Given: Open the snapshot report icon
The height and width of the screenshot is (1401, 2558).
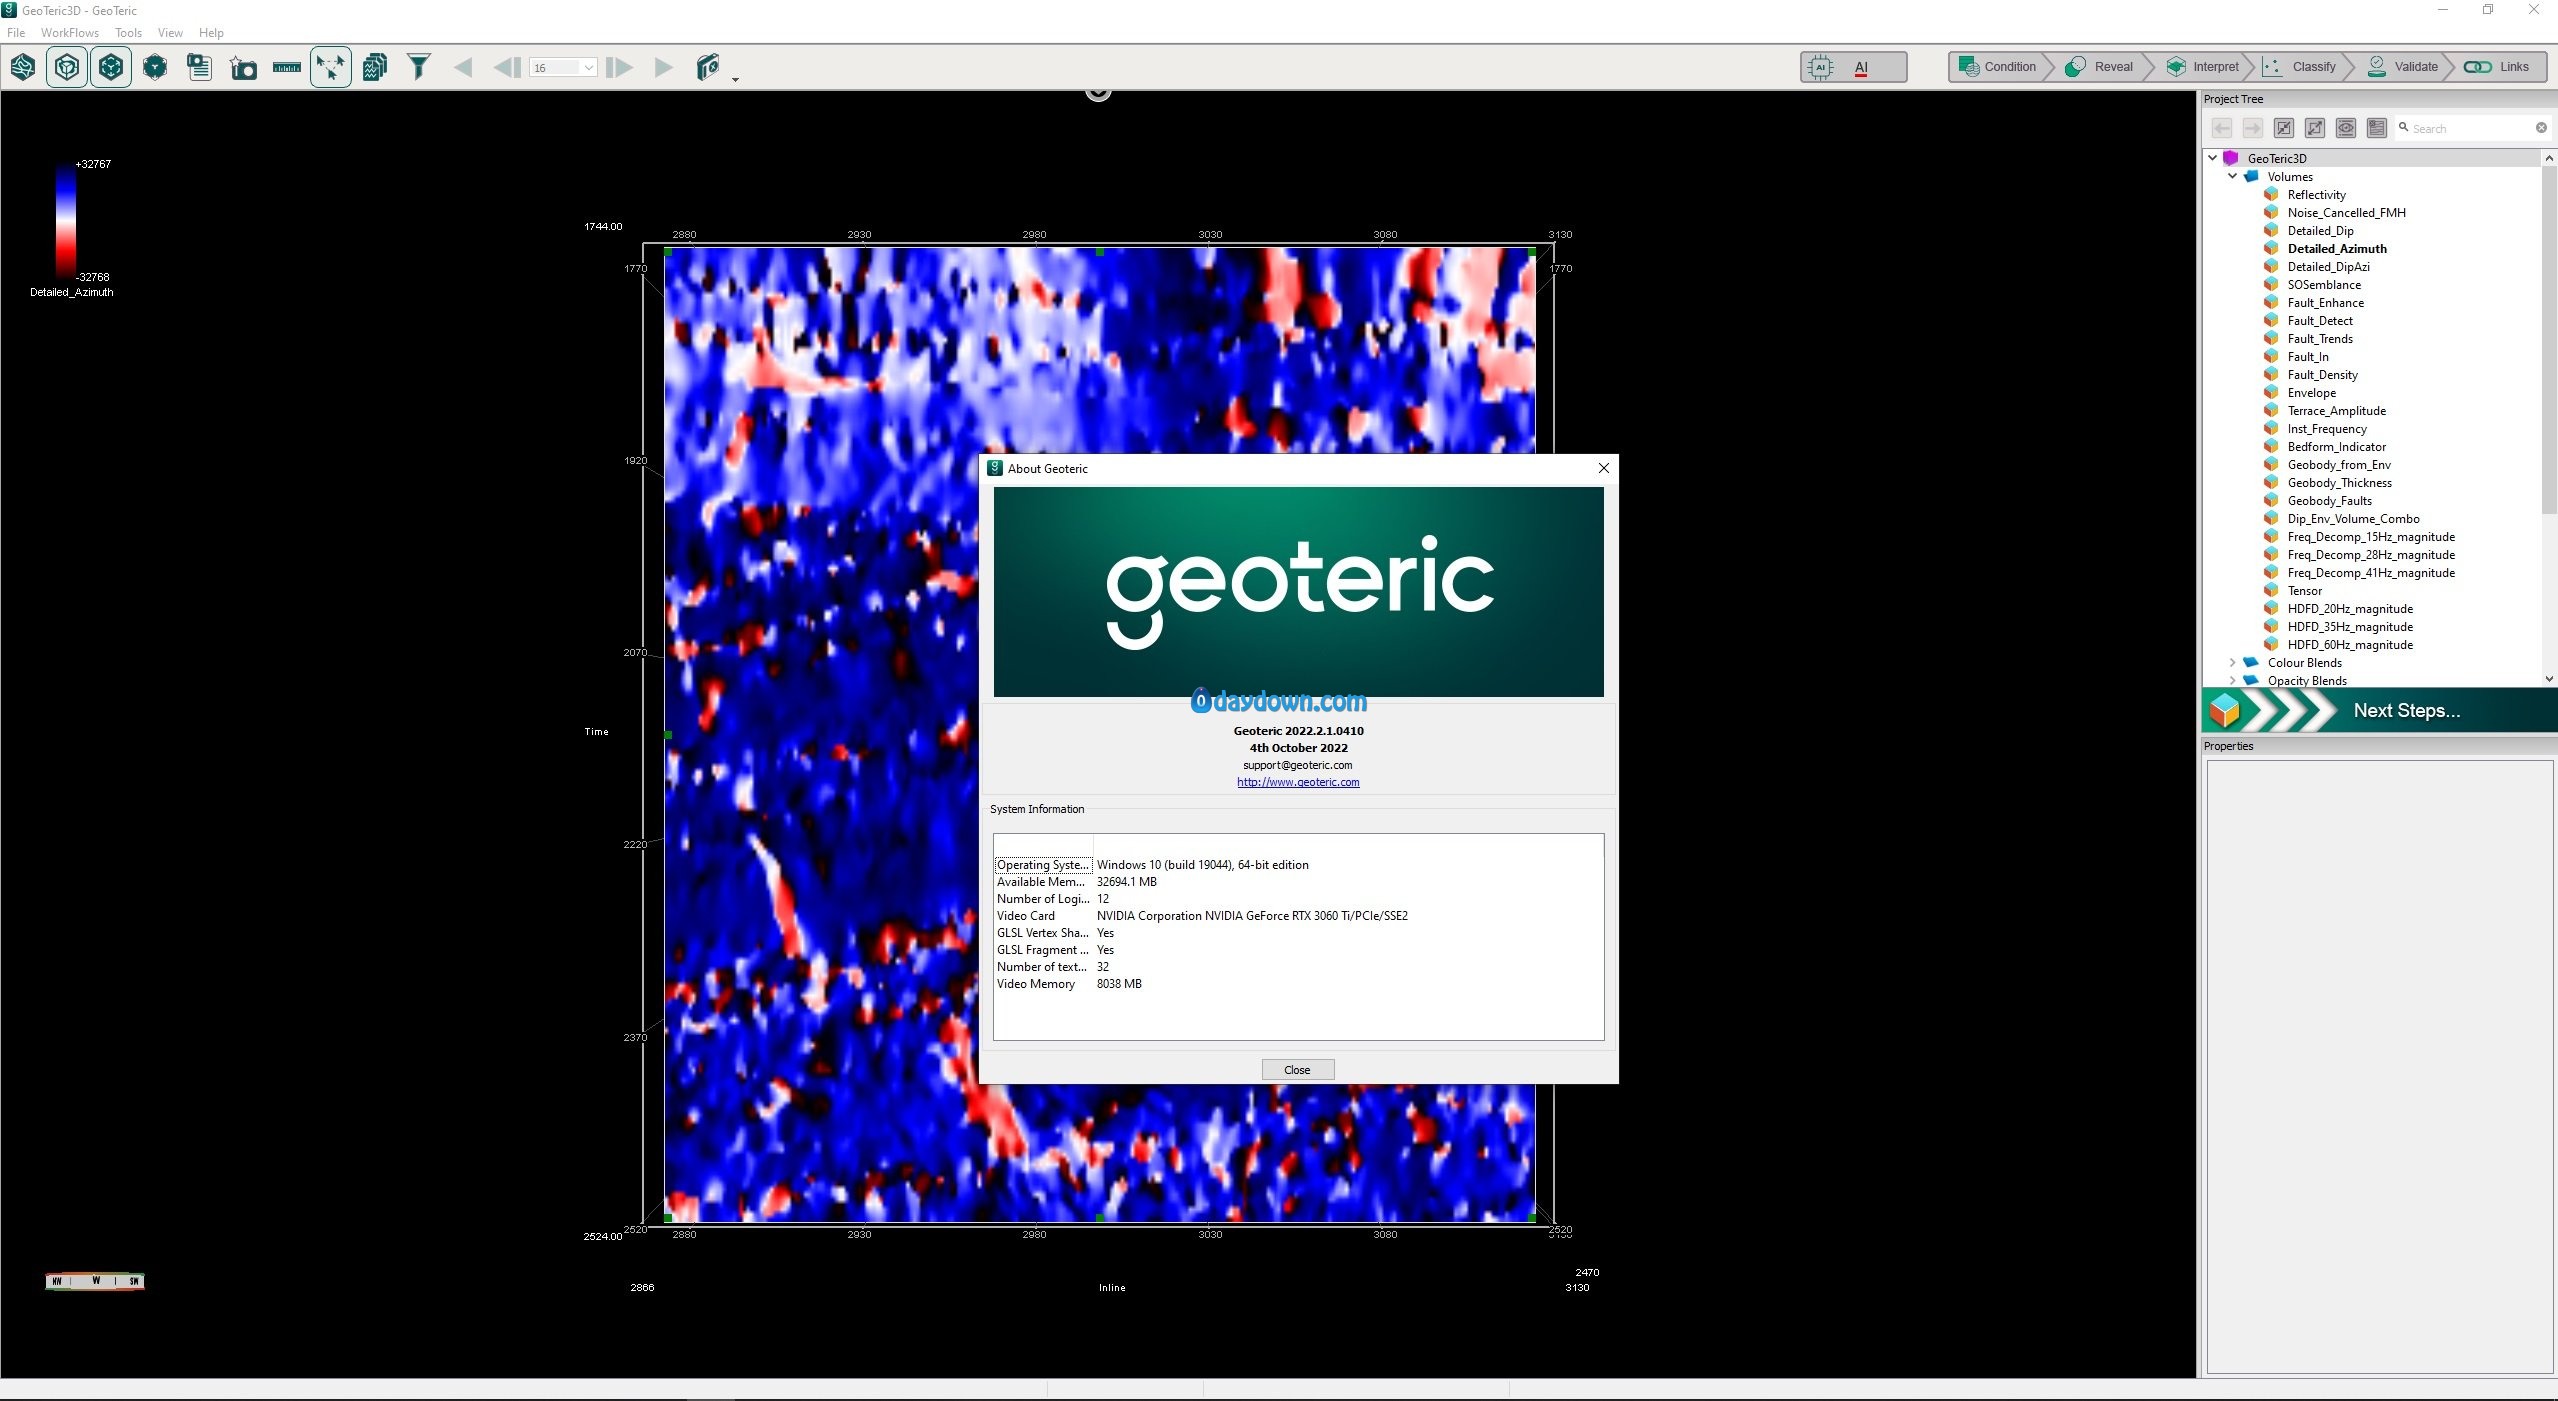Looking at the screenshot, I should click(199, 67).
